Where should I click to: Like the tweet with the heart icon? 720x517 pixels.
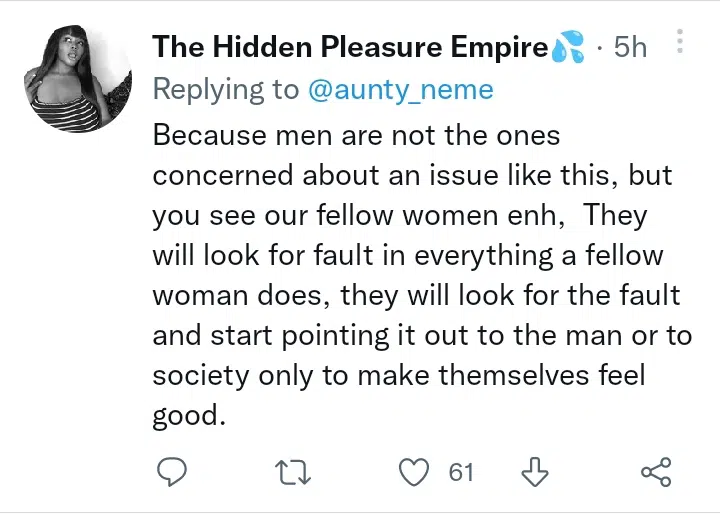pos(413,471)
